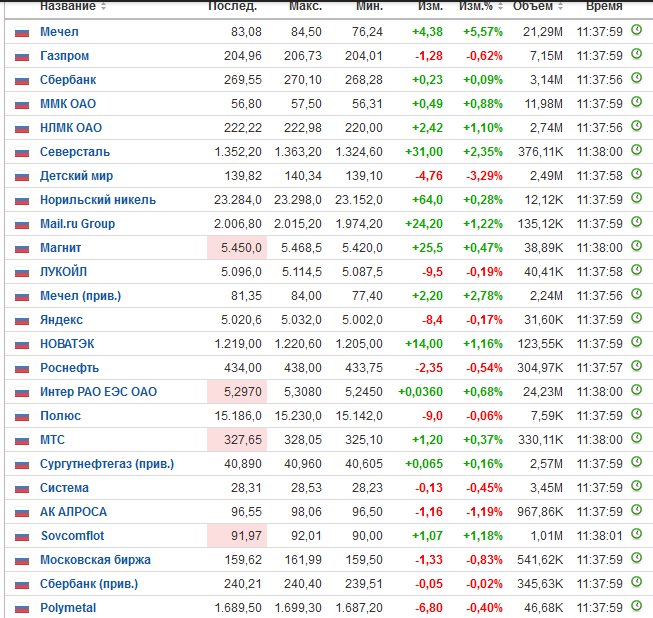Select the ММК ОАО volume 11,98M
The image size is (653, 618).
tap(543, 104)
